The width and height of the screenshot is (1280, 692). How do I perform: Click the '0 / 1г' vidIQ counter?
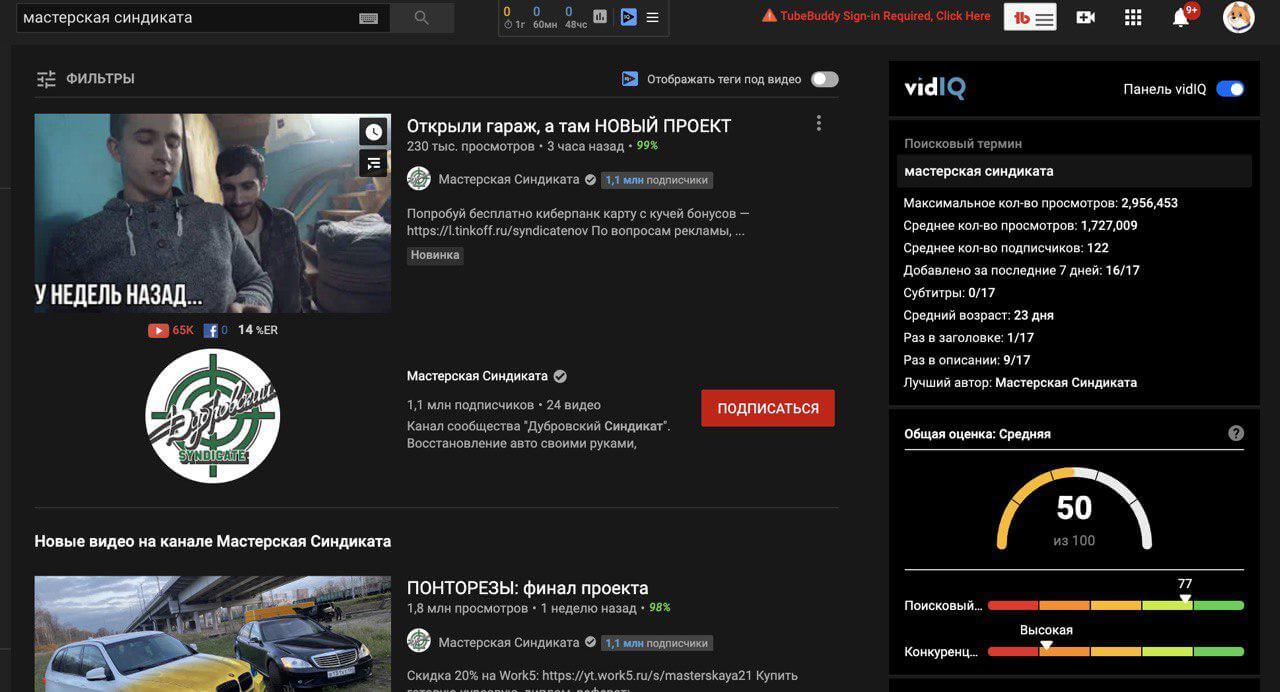click(513, 17)
